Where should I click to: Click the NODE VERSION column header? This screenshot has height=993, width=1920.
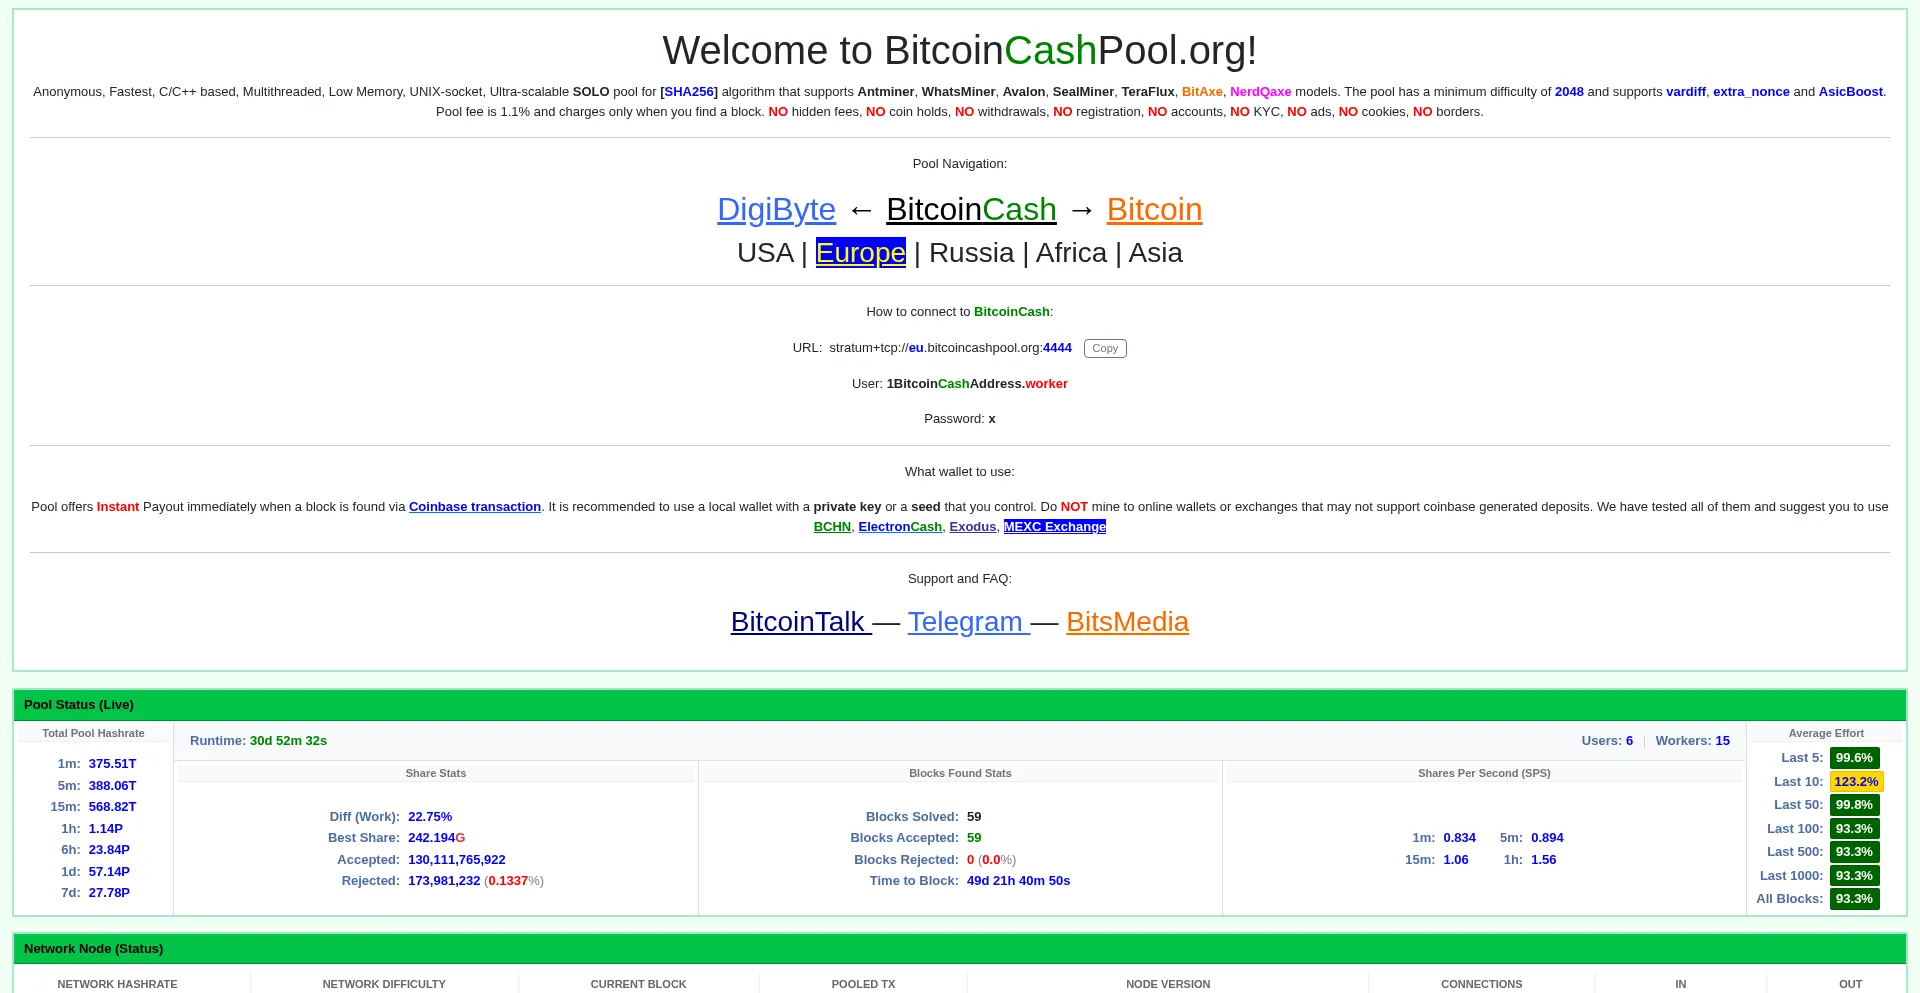[1168, 984]
